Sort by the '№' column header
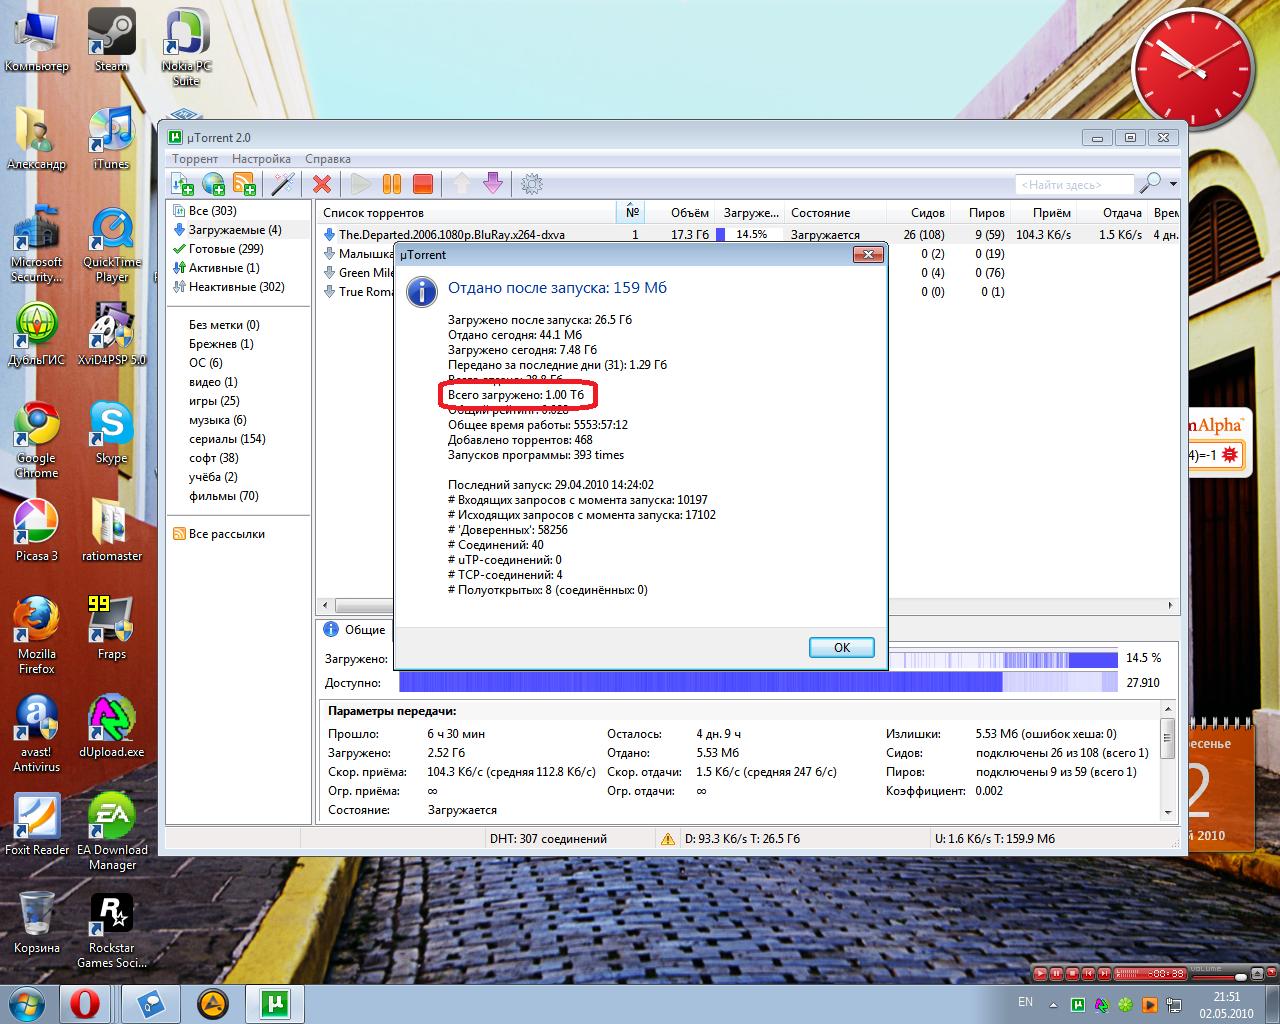Viewport: 1280px width, 1024px height. point(632,212)
